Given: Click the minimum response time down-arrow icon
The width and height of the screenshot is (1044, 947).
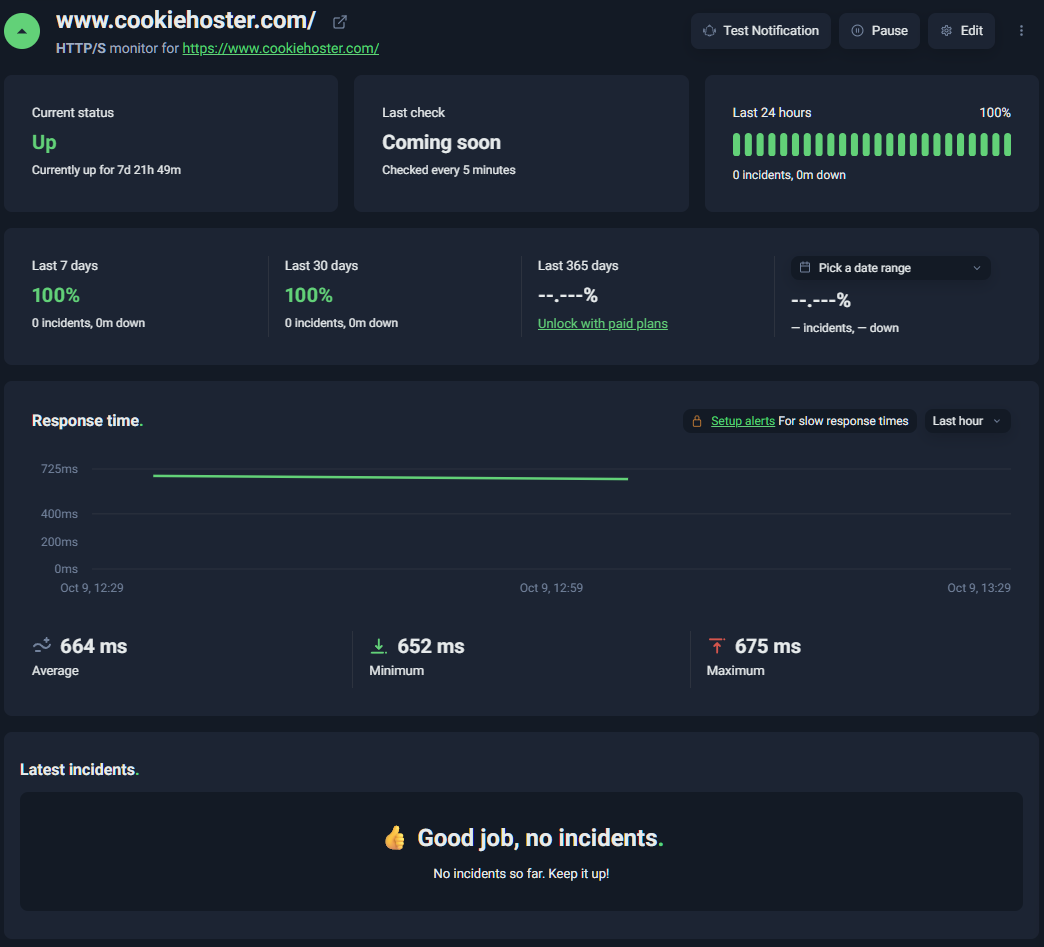Looking at the screenshot, I should 379,646.
